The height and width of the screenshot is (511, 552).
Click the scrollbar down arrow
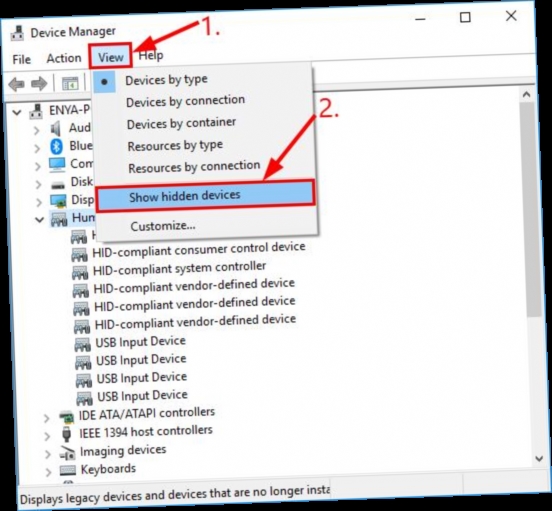pyautogui.click(x=539, y=459)
